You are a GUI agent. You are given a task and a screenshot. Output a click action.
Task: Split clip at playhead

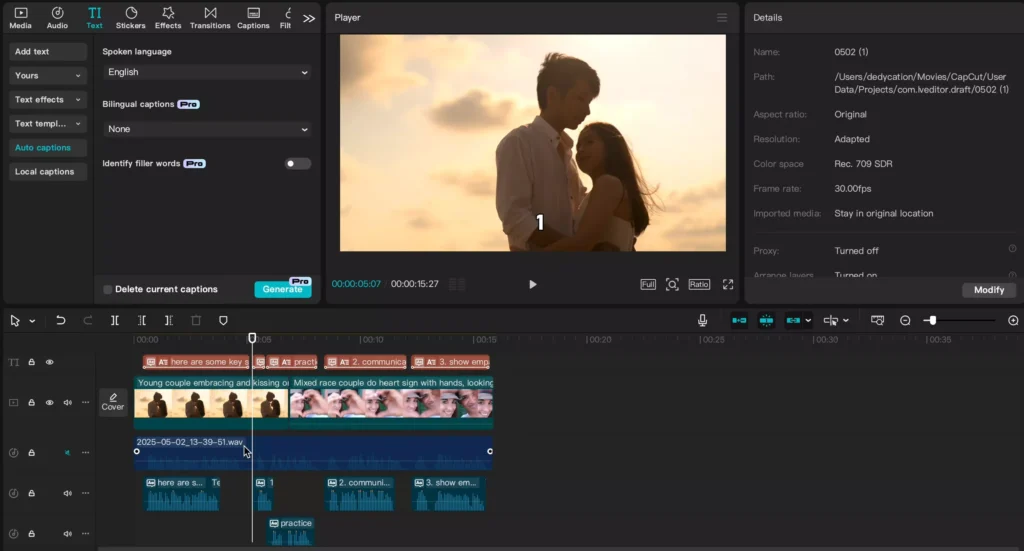click(115, 321)
